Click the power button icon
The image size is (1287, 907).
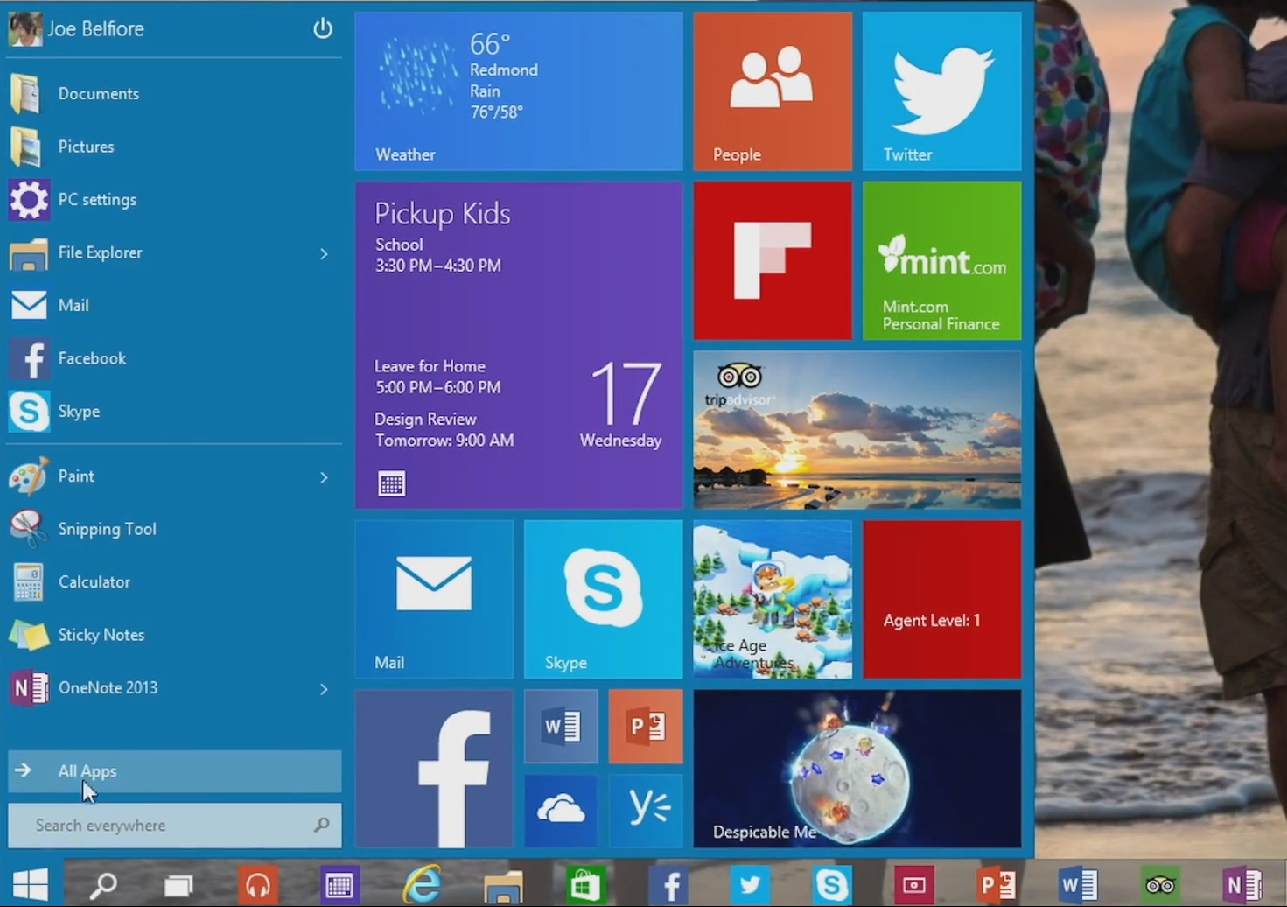tap(322, 29)
